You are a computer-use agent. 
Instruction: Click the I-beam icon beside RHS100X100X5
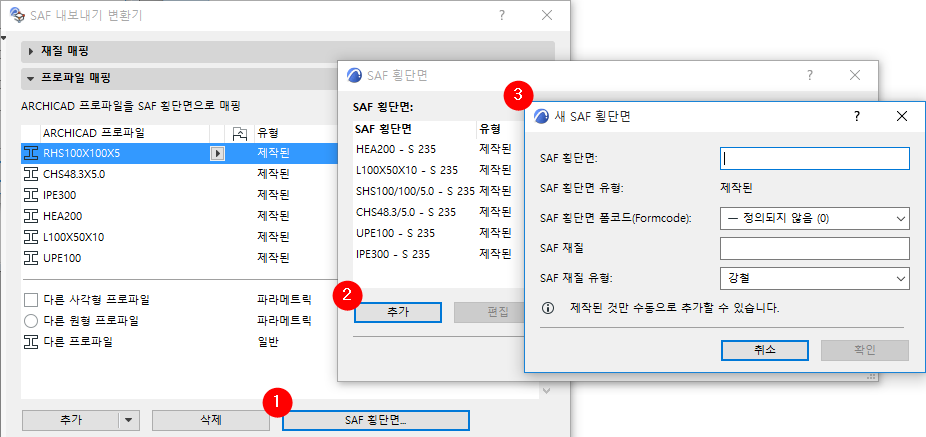pos(31,154)
